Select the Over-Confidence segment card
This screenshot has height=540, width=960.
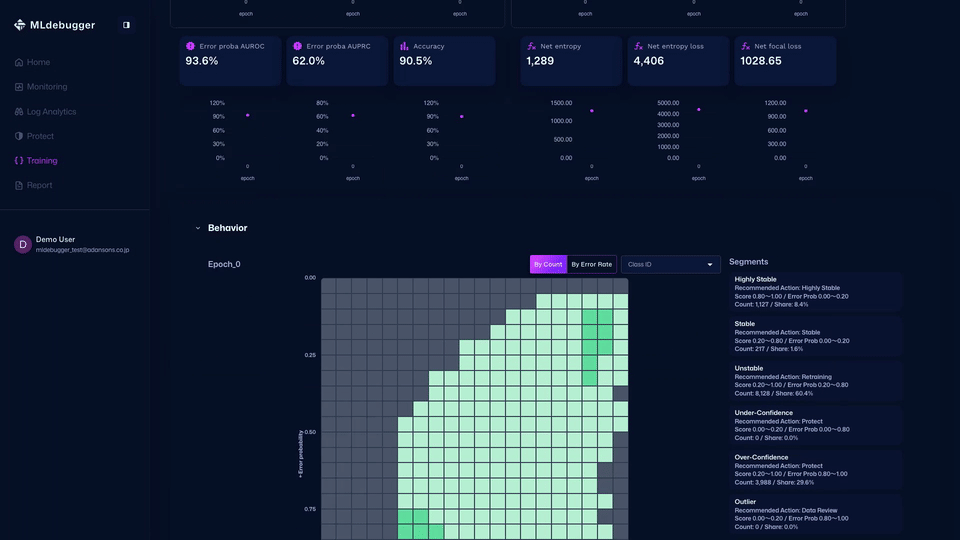coord(816,470)
